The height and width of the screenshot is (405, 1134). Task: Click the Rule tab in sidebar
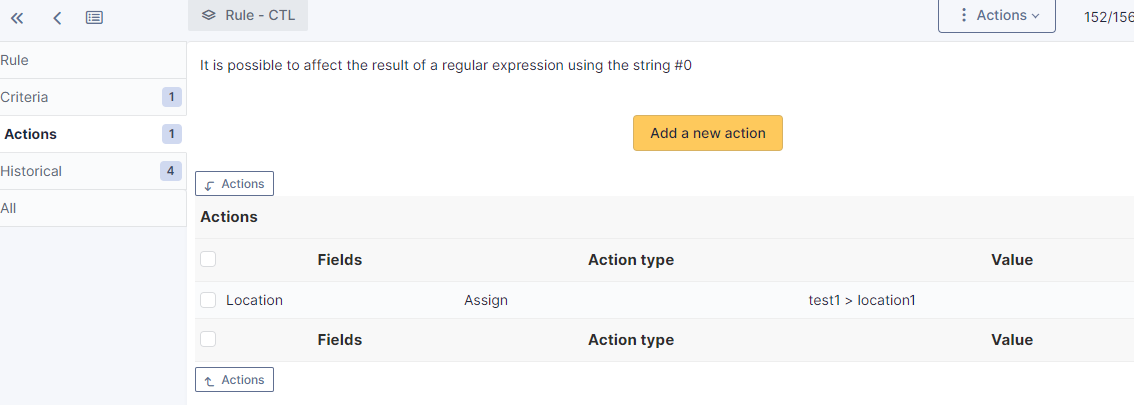(x=15, y=60)
